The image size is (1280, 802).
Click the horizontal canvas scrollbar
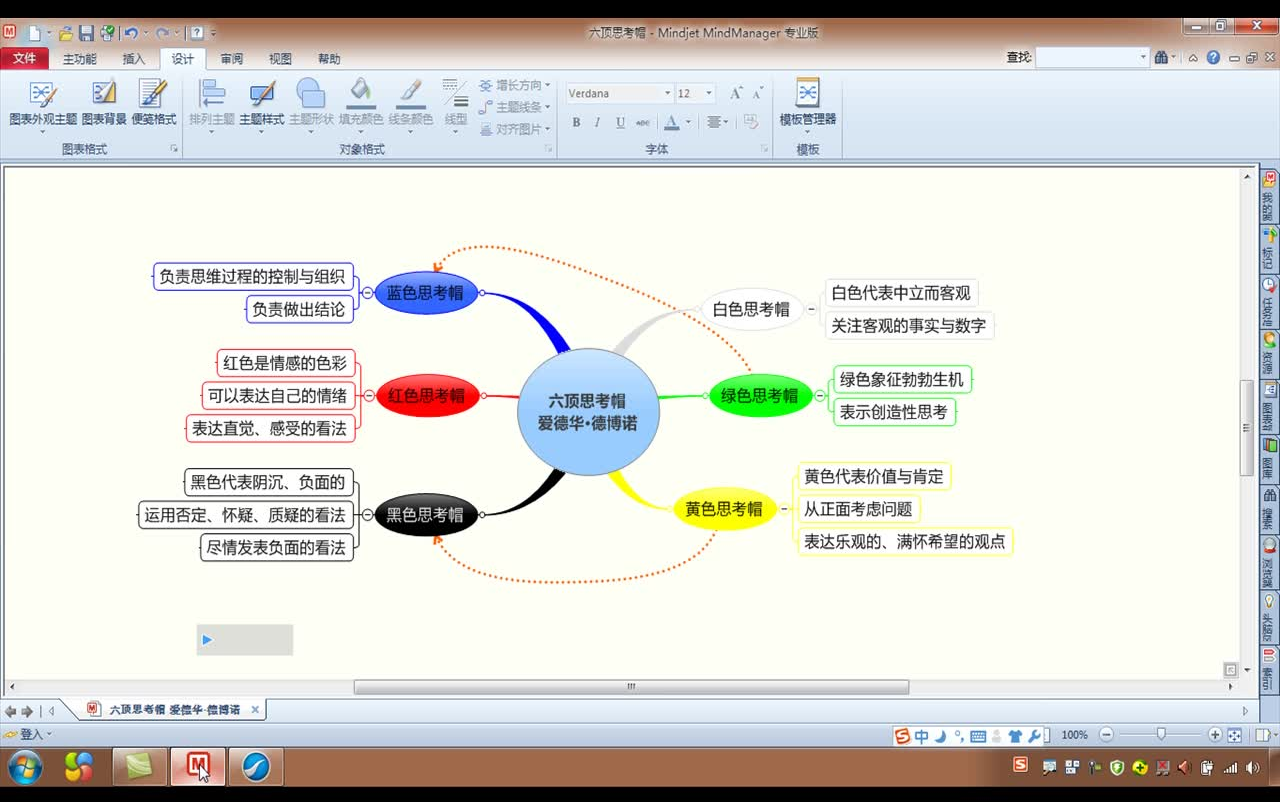[630, 687]
